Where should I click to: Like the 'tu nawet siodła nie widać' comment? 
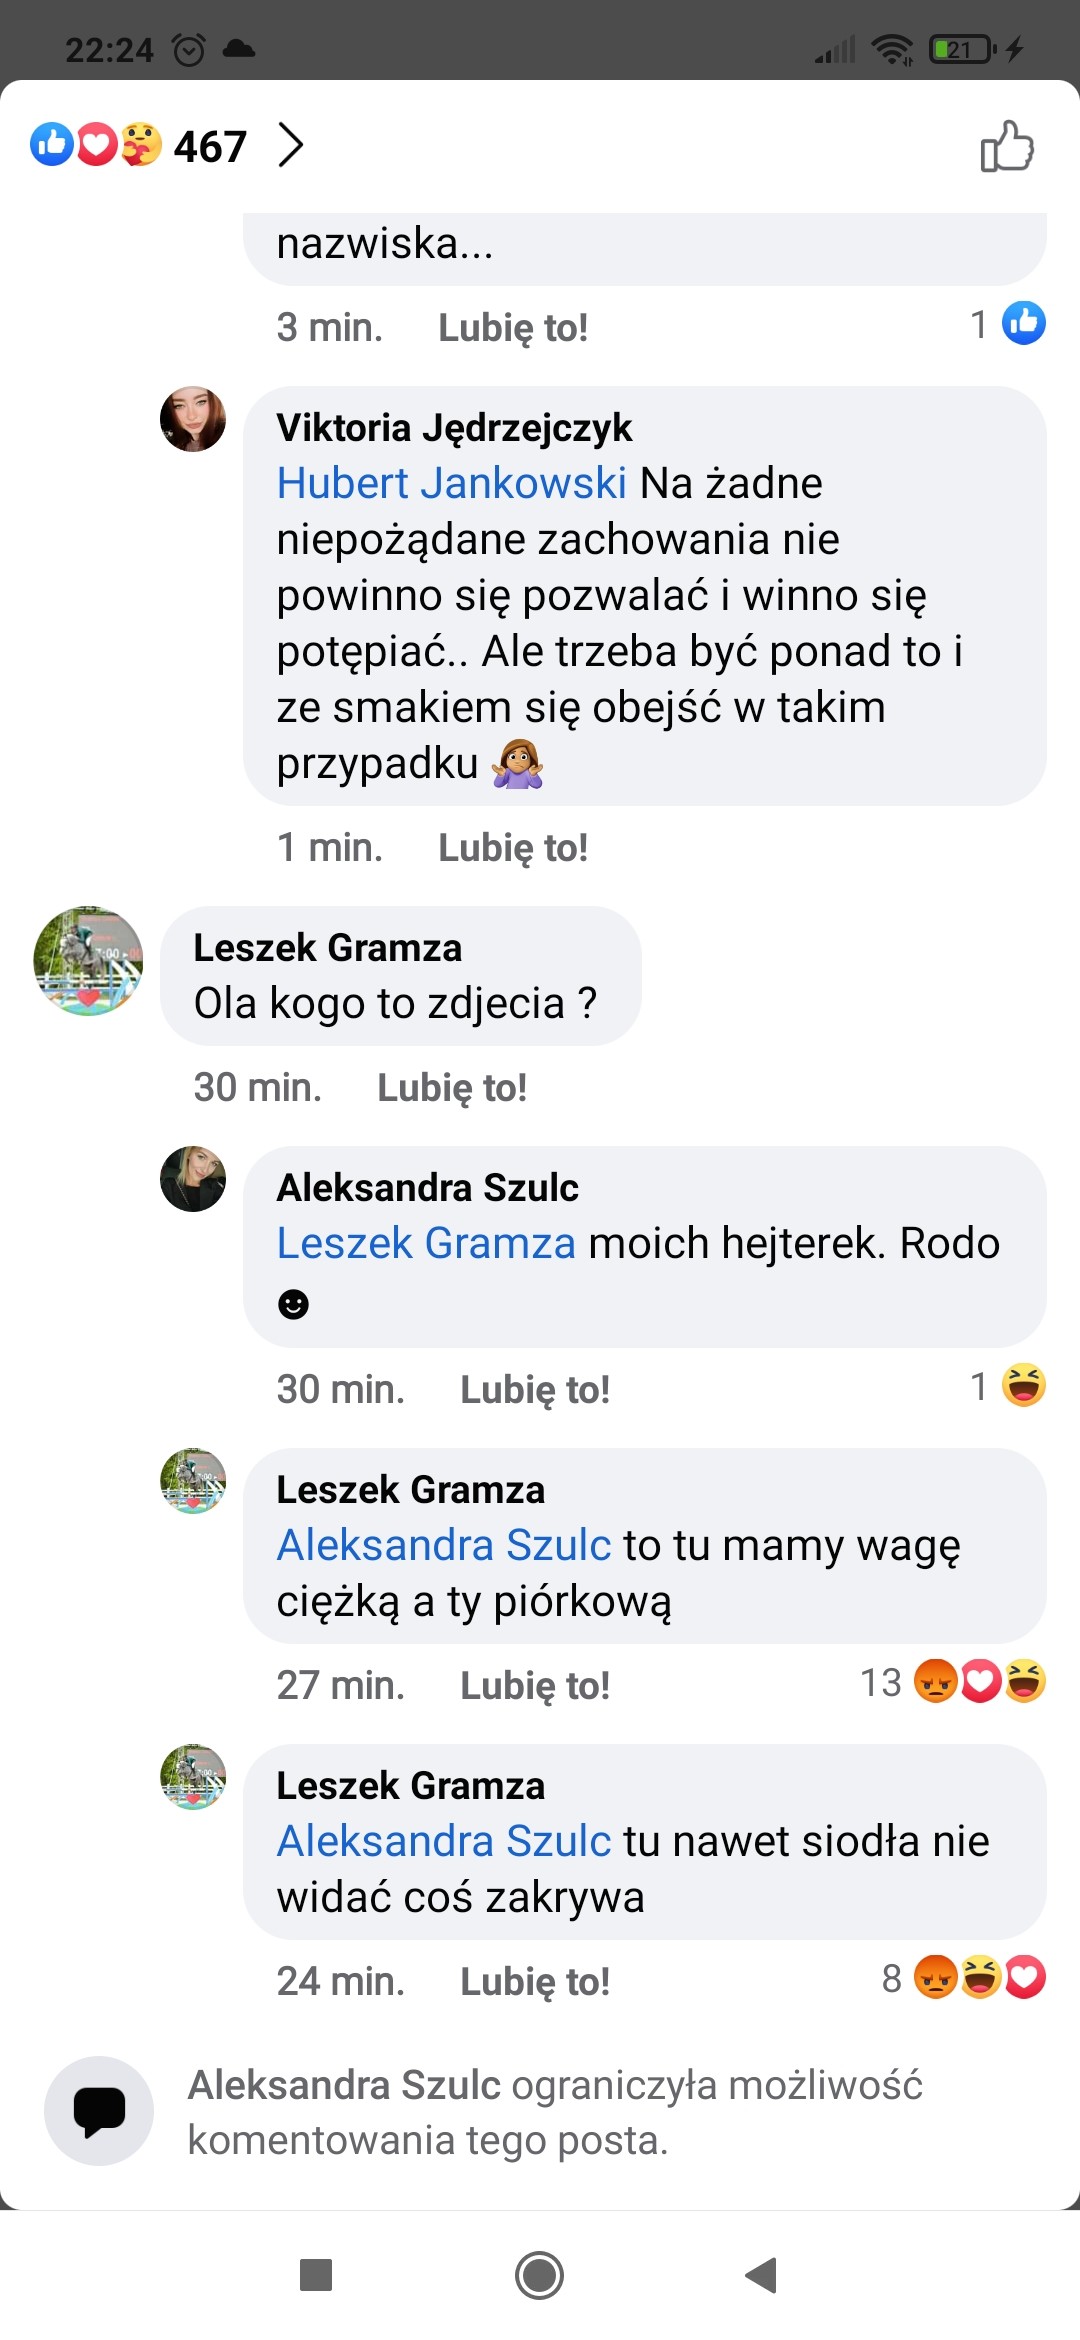click(x=534, y=1982)
